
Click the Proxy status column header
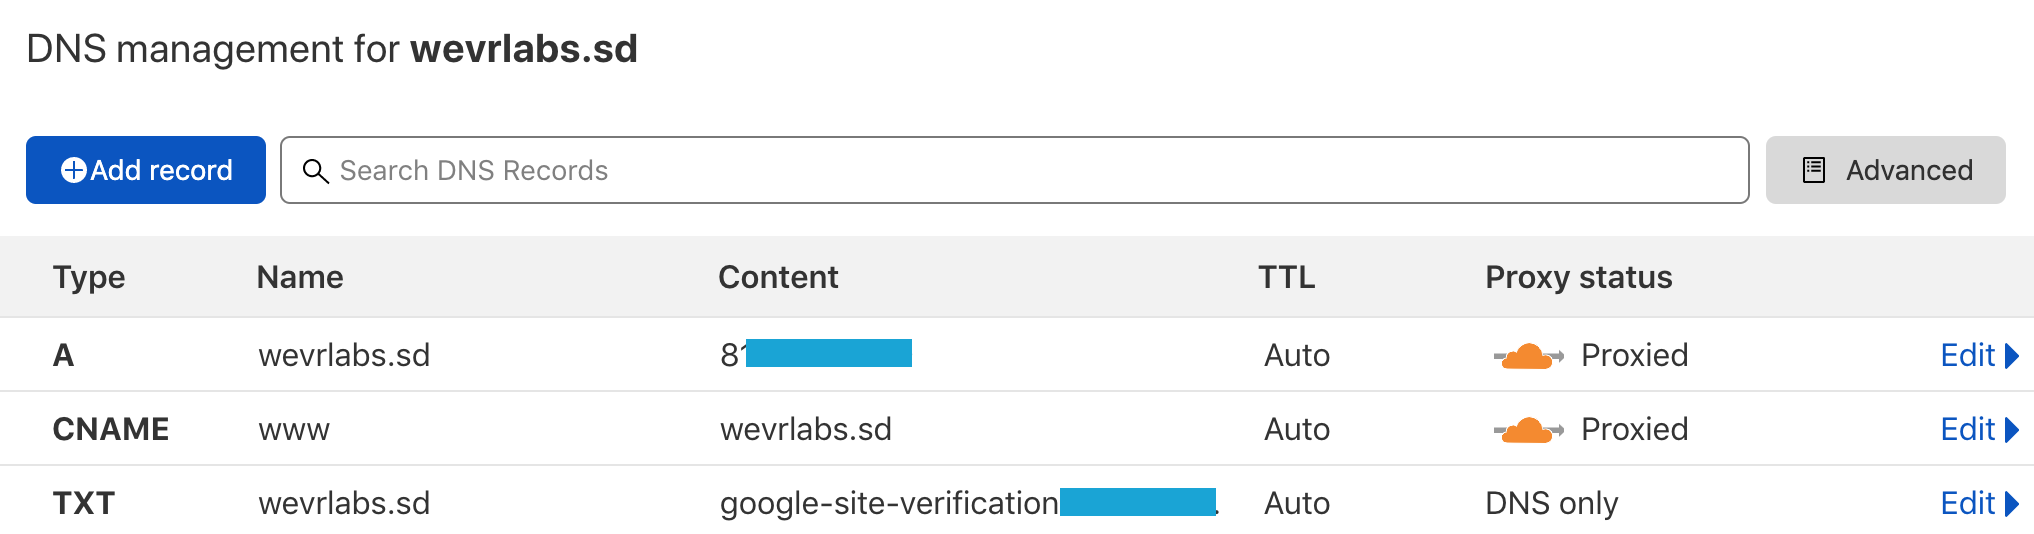(x=1578, y=277)
